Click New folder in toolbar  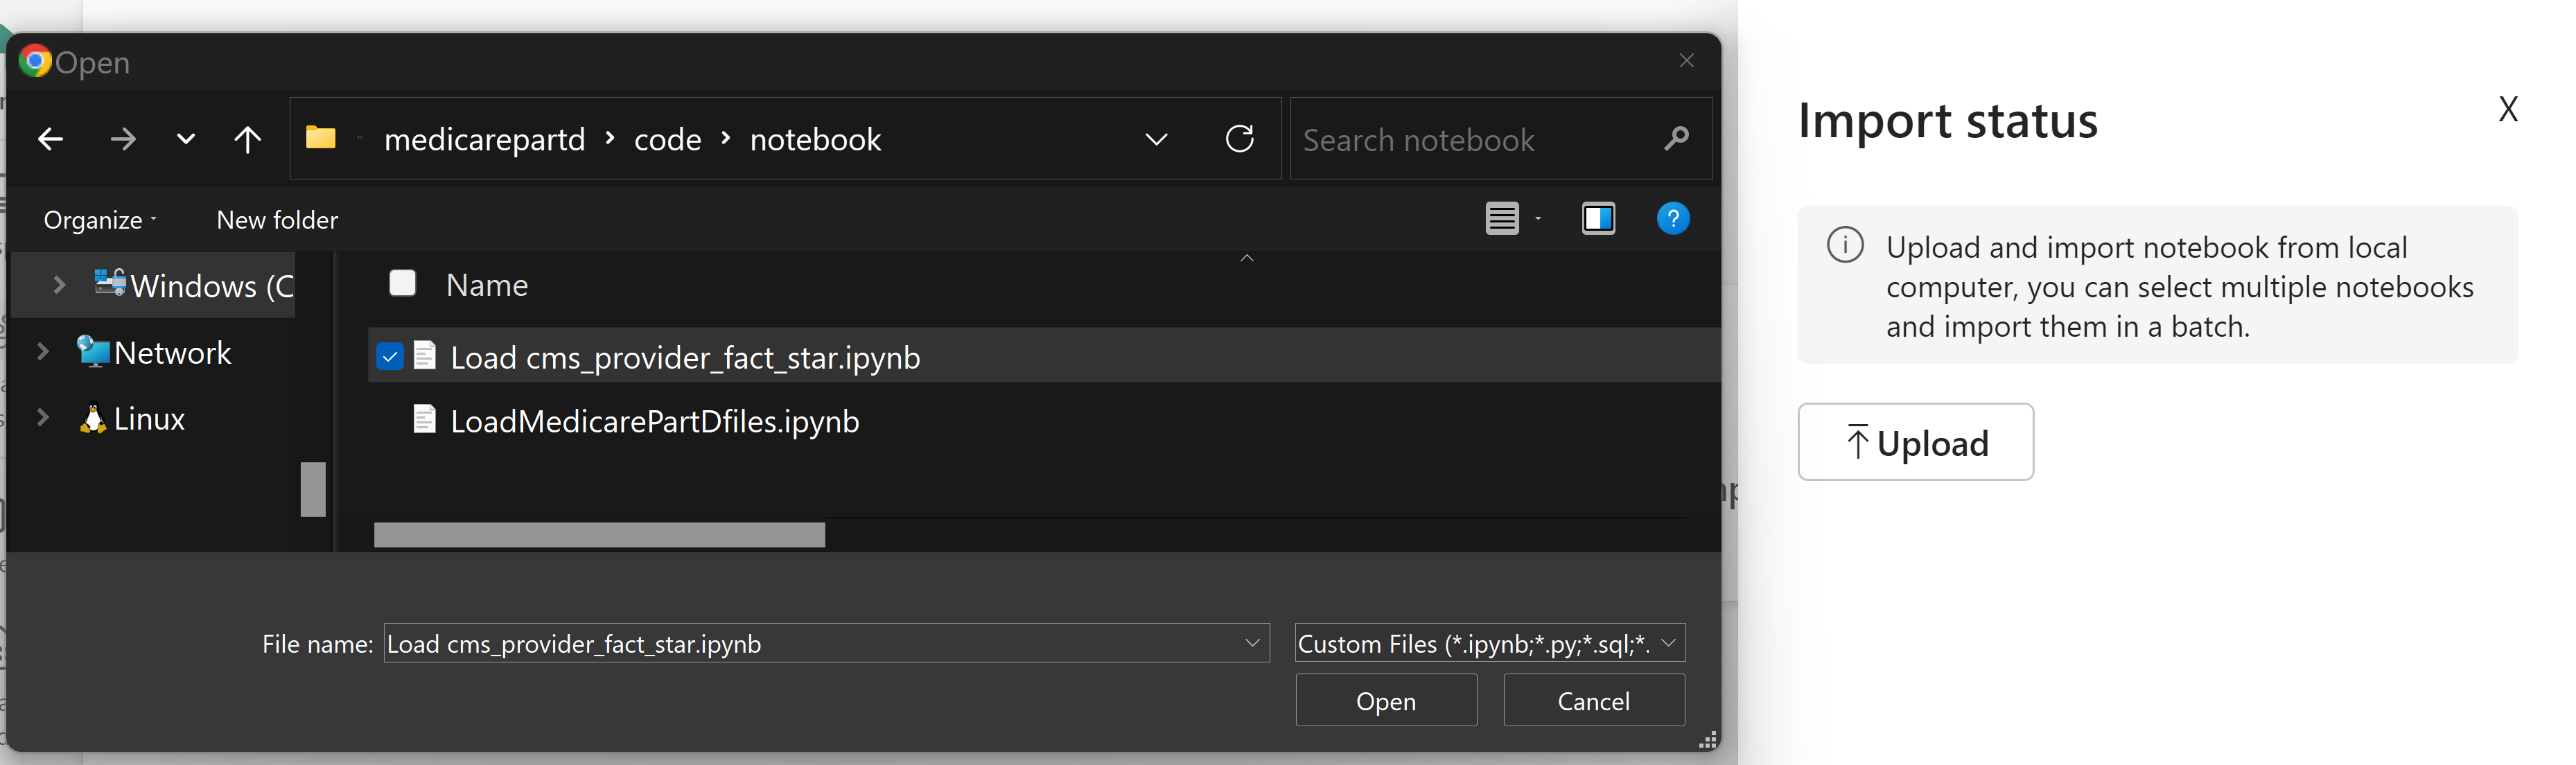[277, 219]
